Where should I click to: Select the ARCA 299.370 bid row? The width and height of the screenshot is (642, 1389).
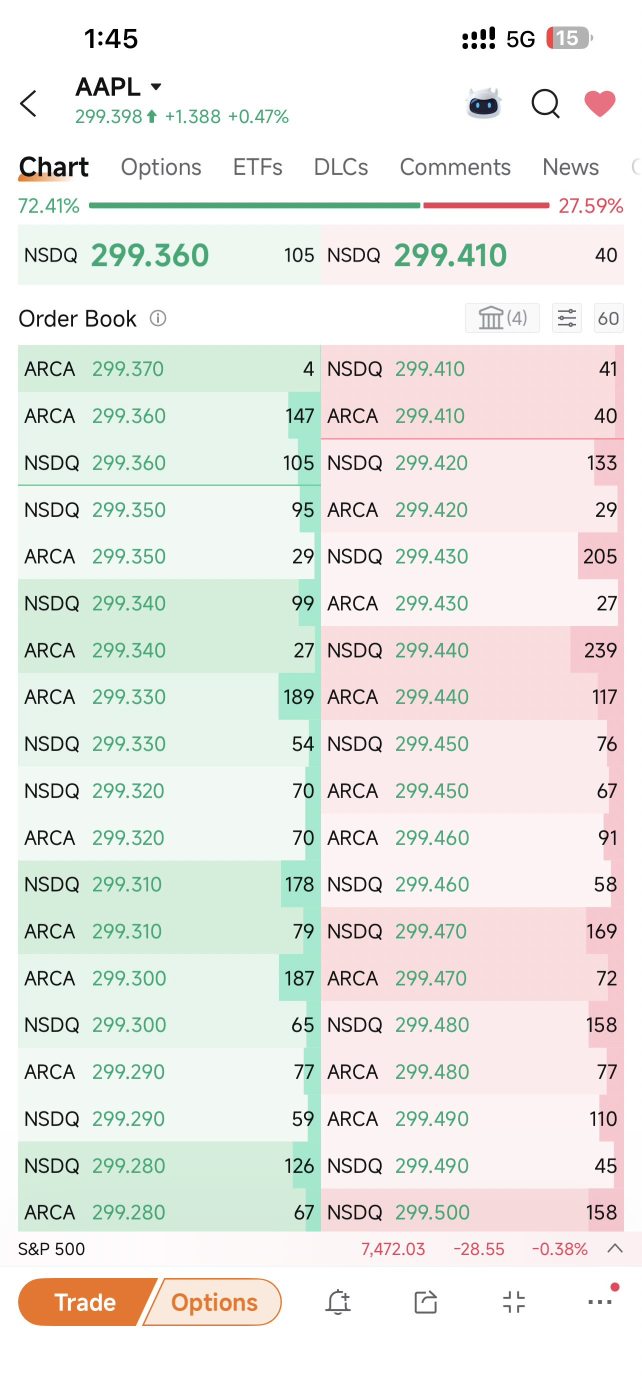point(169,369)
